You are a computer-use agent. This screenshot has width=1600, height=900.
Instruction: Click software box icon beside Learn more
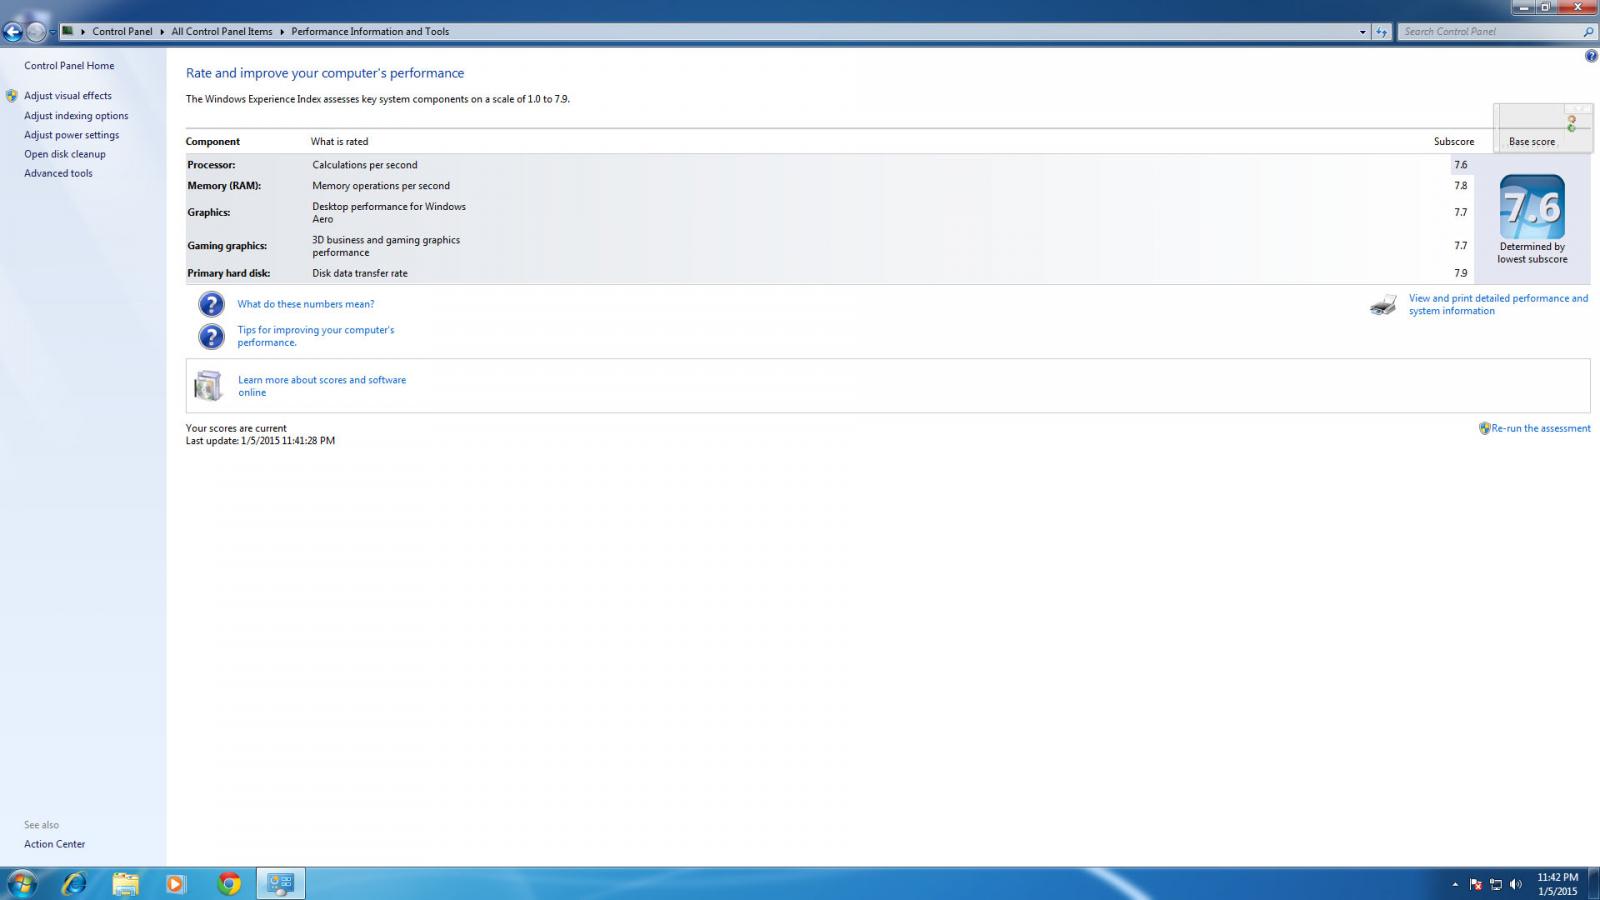(x=208, y=385)
